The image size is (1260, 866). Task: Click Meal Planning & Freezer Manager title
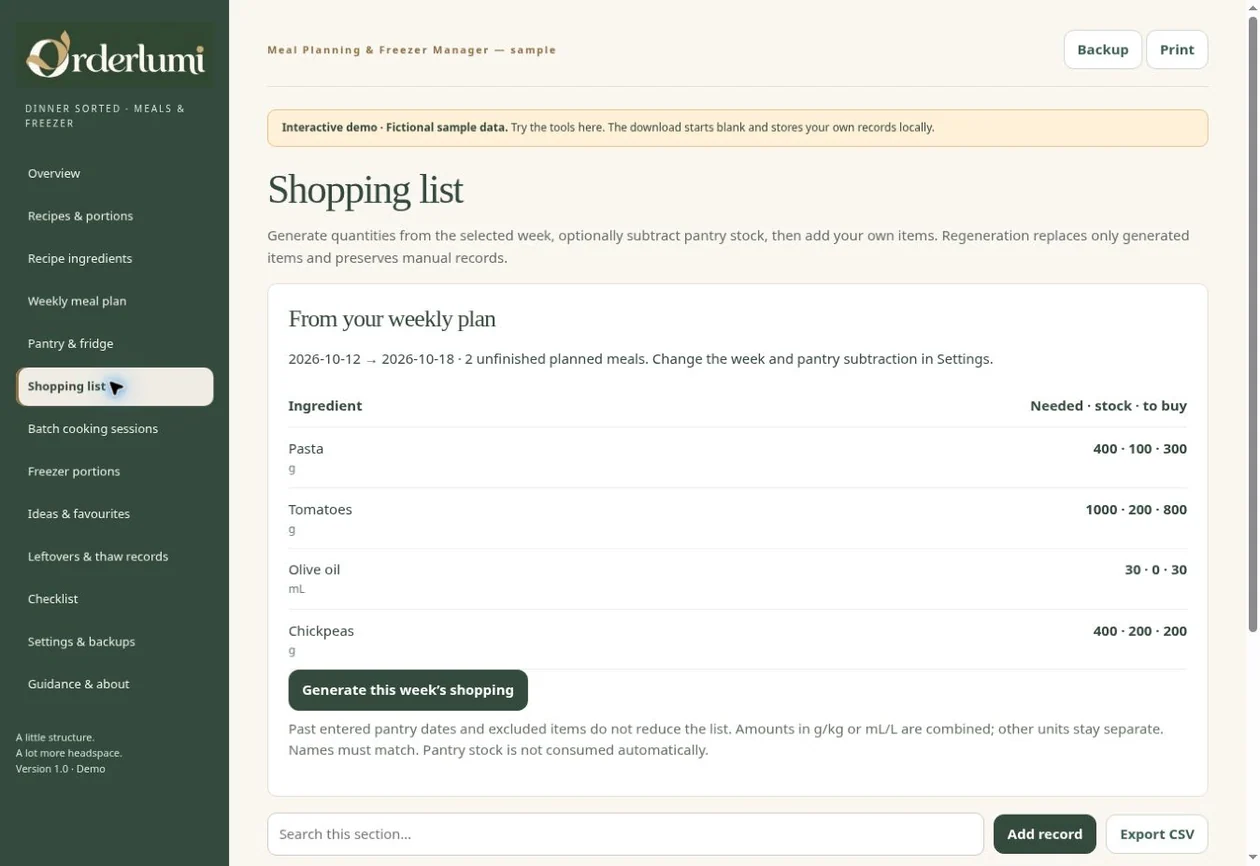click(411, 50)
